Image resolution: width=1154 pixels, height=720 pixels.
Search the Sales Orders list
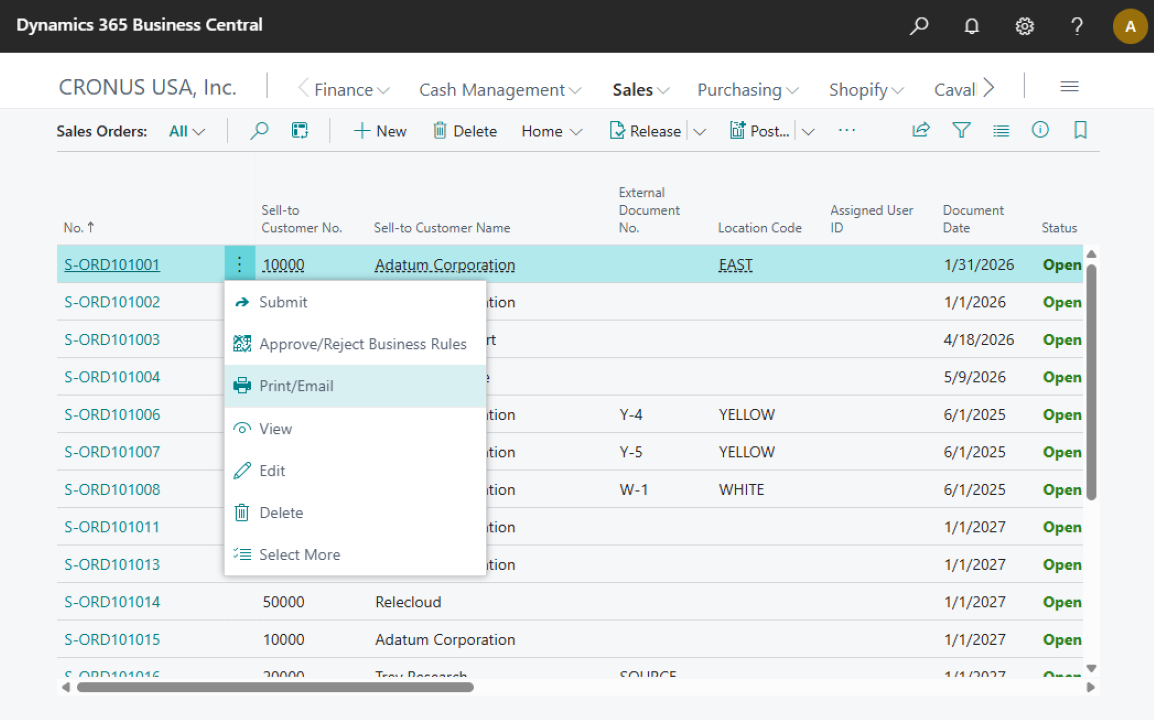coord(259,131)
